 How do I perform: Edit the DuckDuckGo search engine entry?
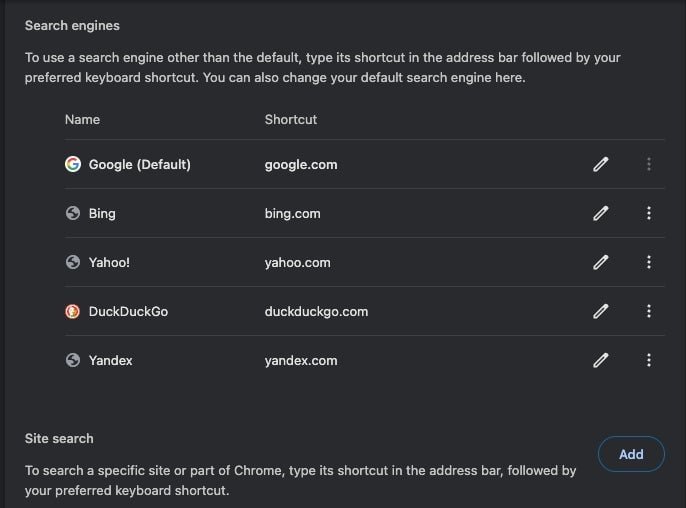[601, 312]
